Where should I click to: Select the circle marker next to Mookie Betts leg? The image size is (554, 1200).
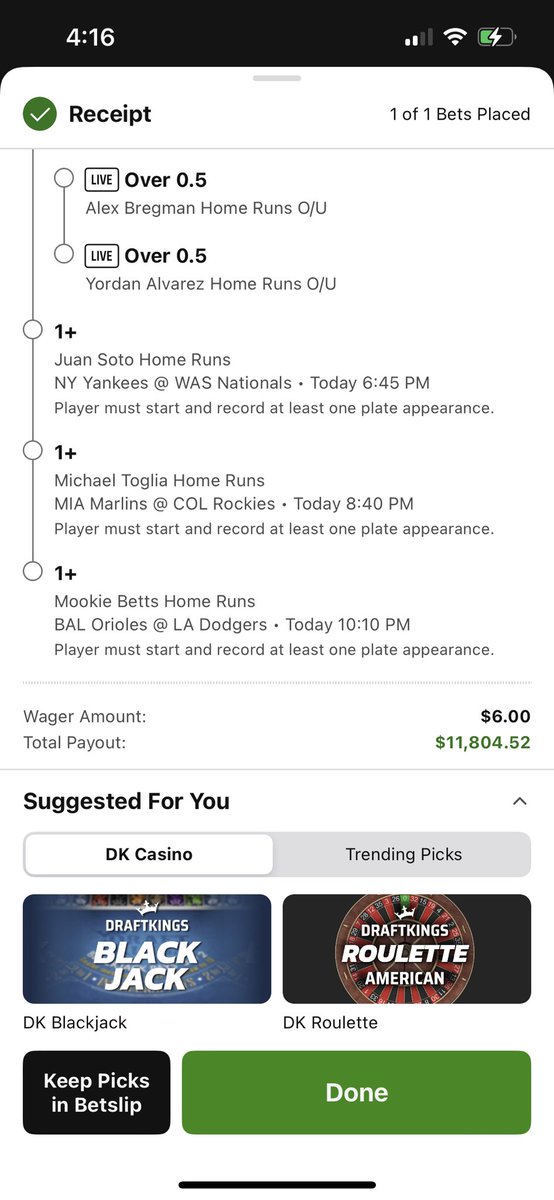(32, 572)
